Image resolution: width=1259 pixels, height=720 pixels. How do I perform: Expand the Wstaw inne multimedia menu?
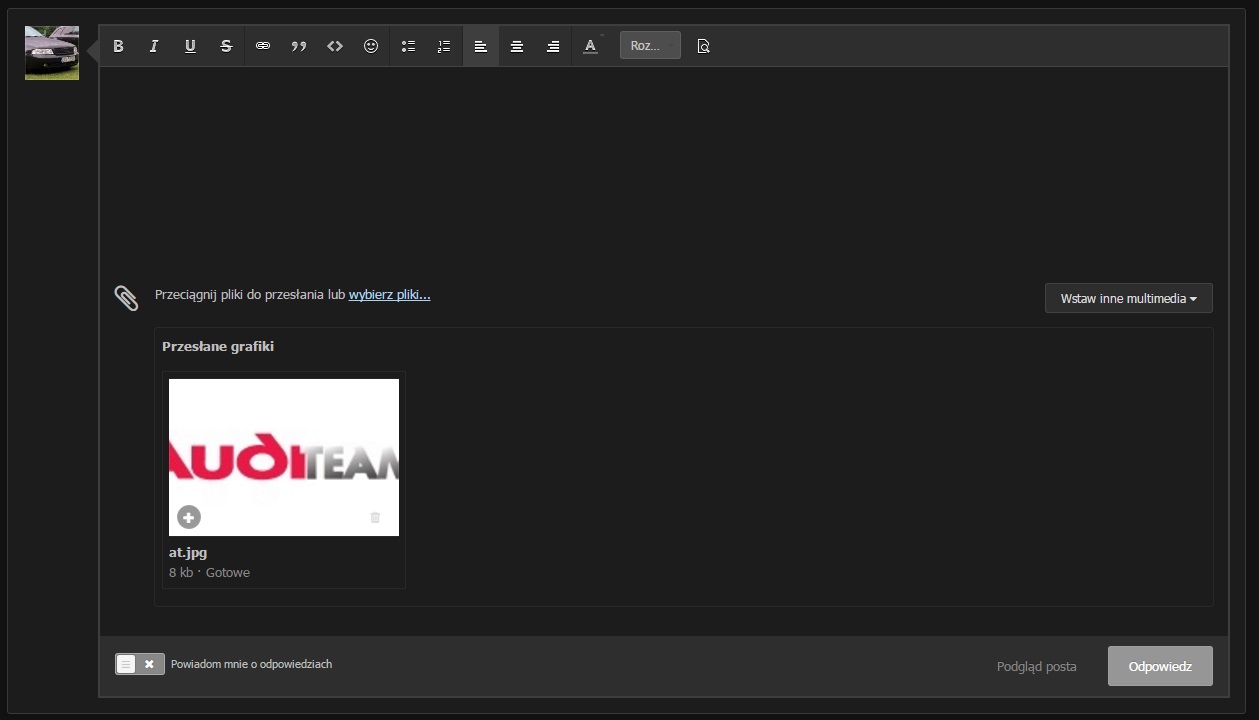point(1128,298)
